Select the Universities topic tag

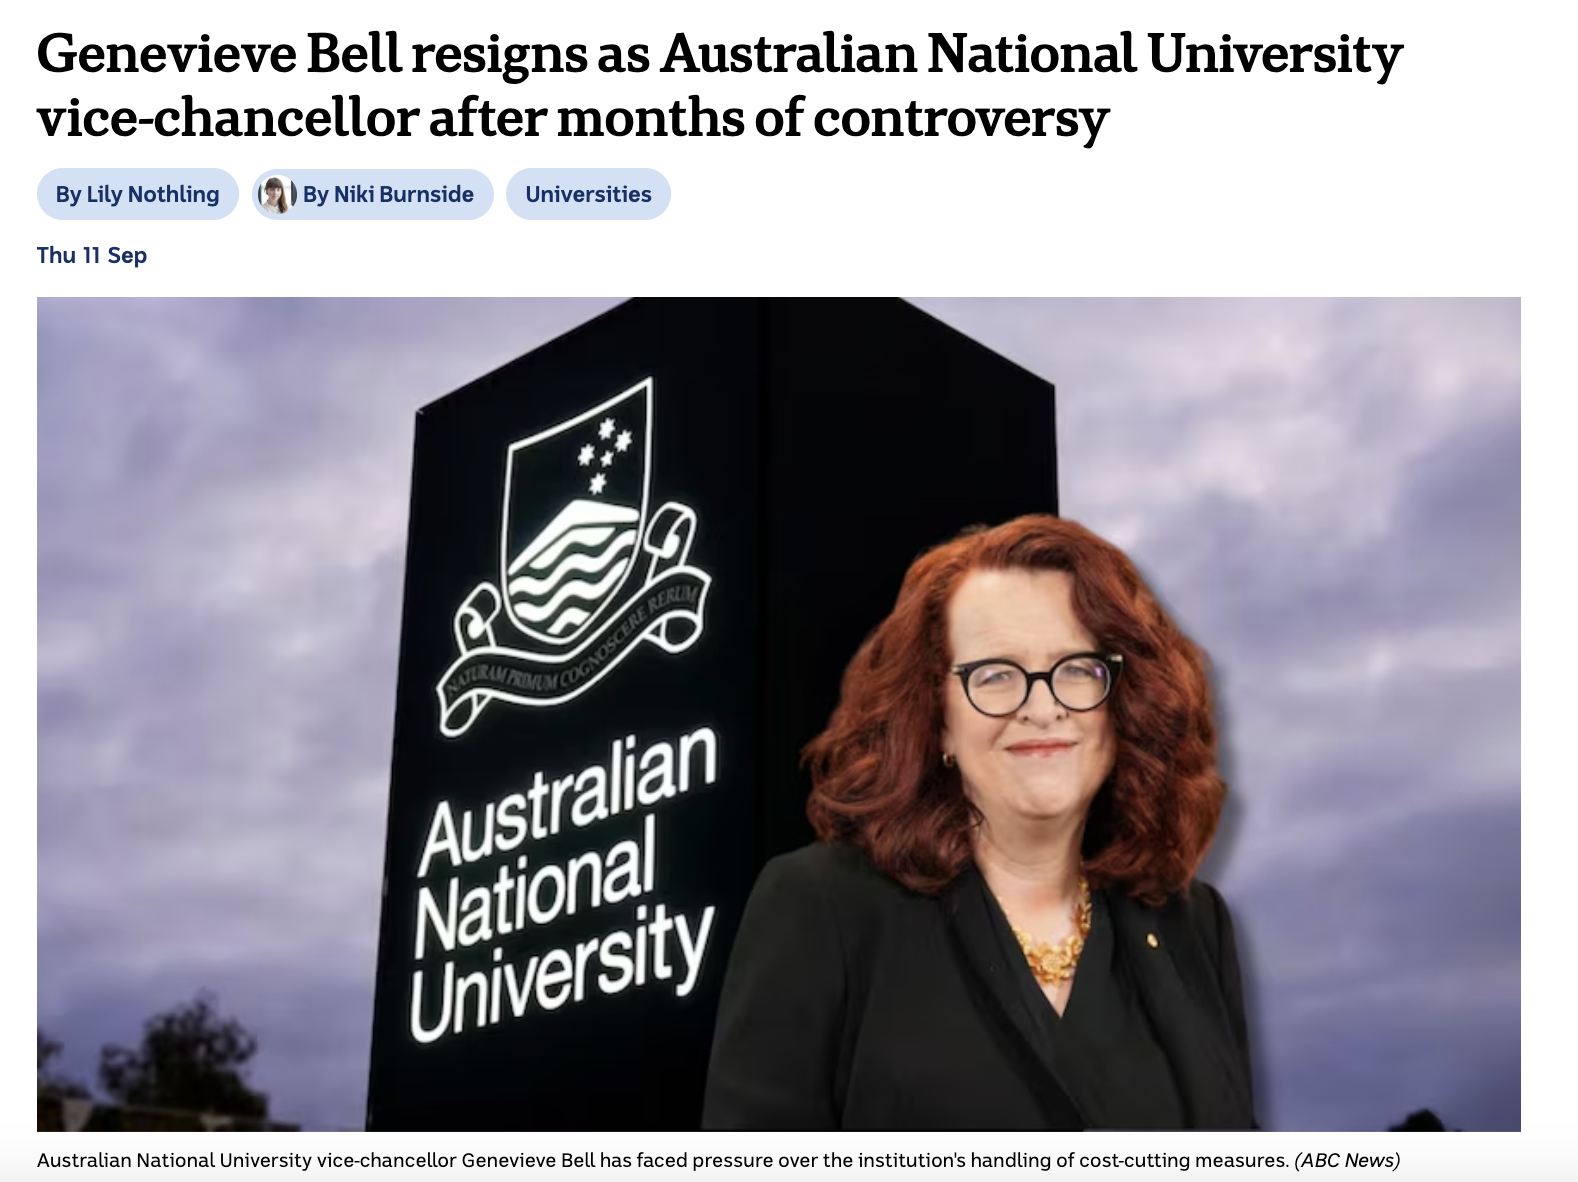[x=588, y=194]
